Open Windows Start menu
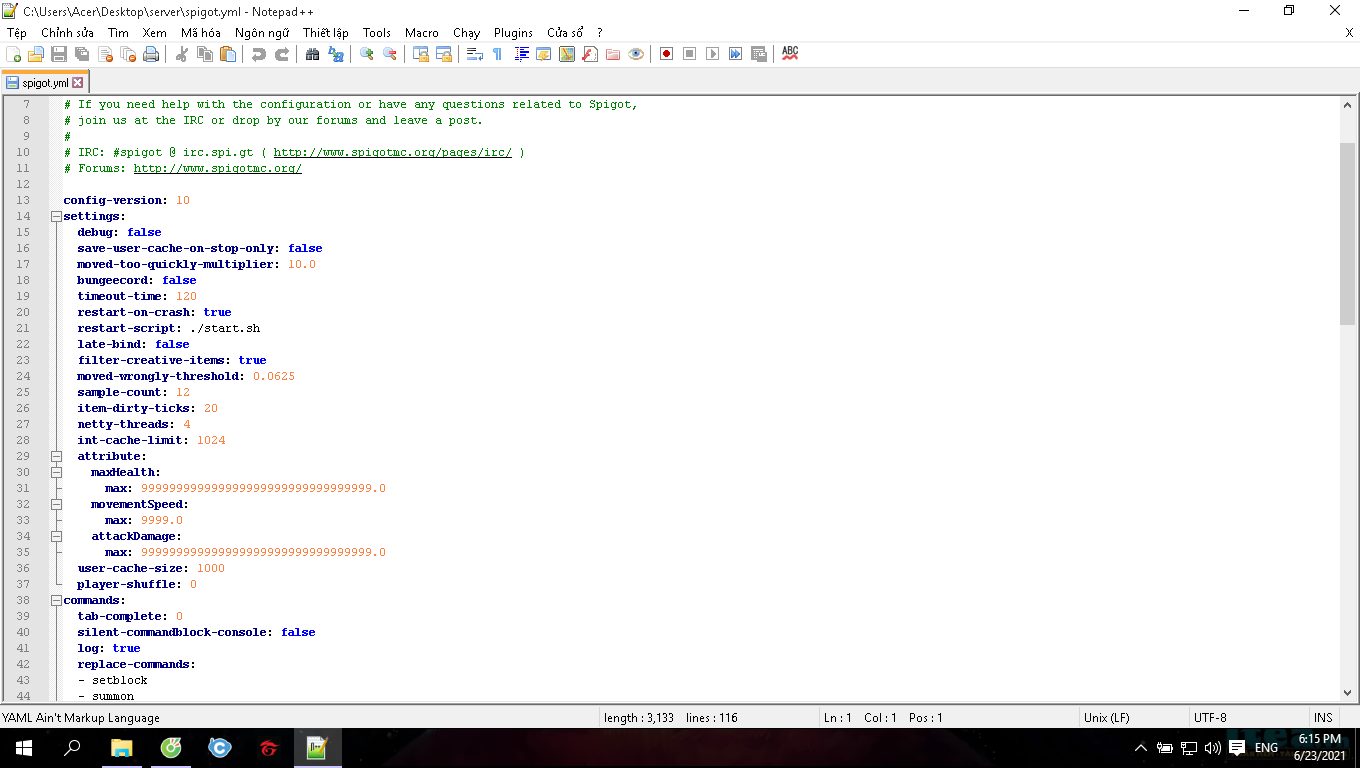The height and width of the screenshot is (768, 1360). pos(24,748)
